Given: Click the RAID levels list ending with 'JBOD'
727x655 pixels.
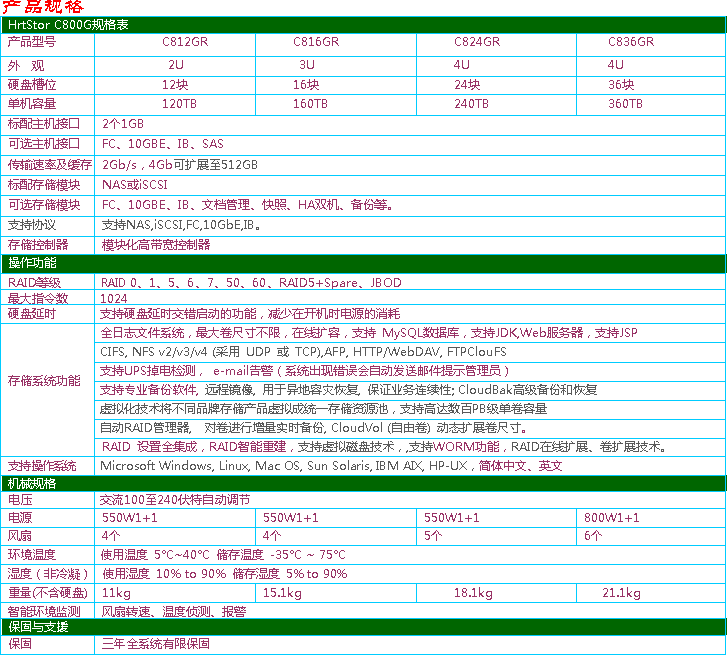Looking at the screenshot, I should coord(251,283).
